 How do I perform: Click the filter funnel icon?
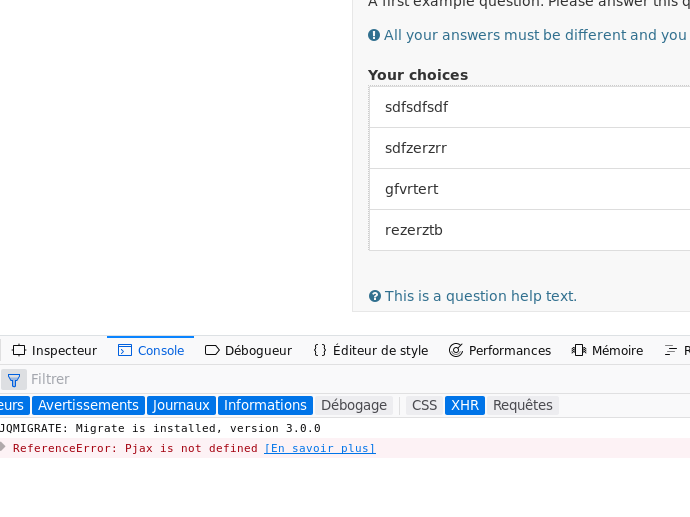click(14, 380)
